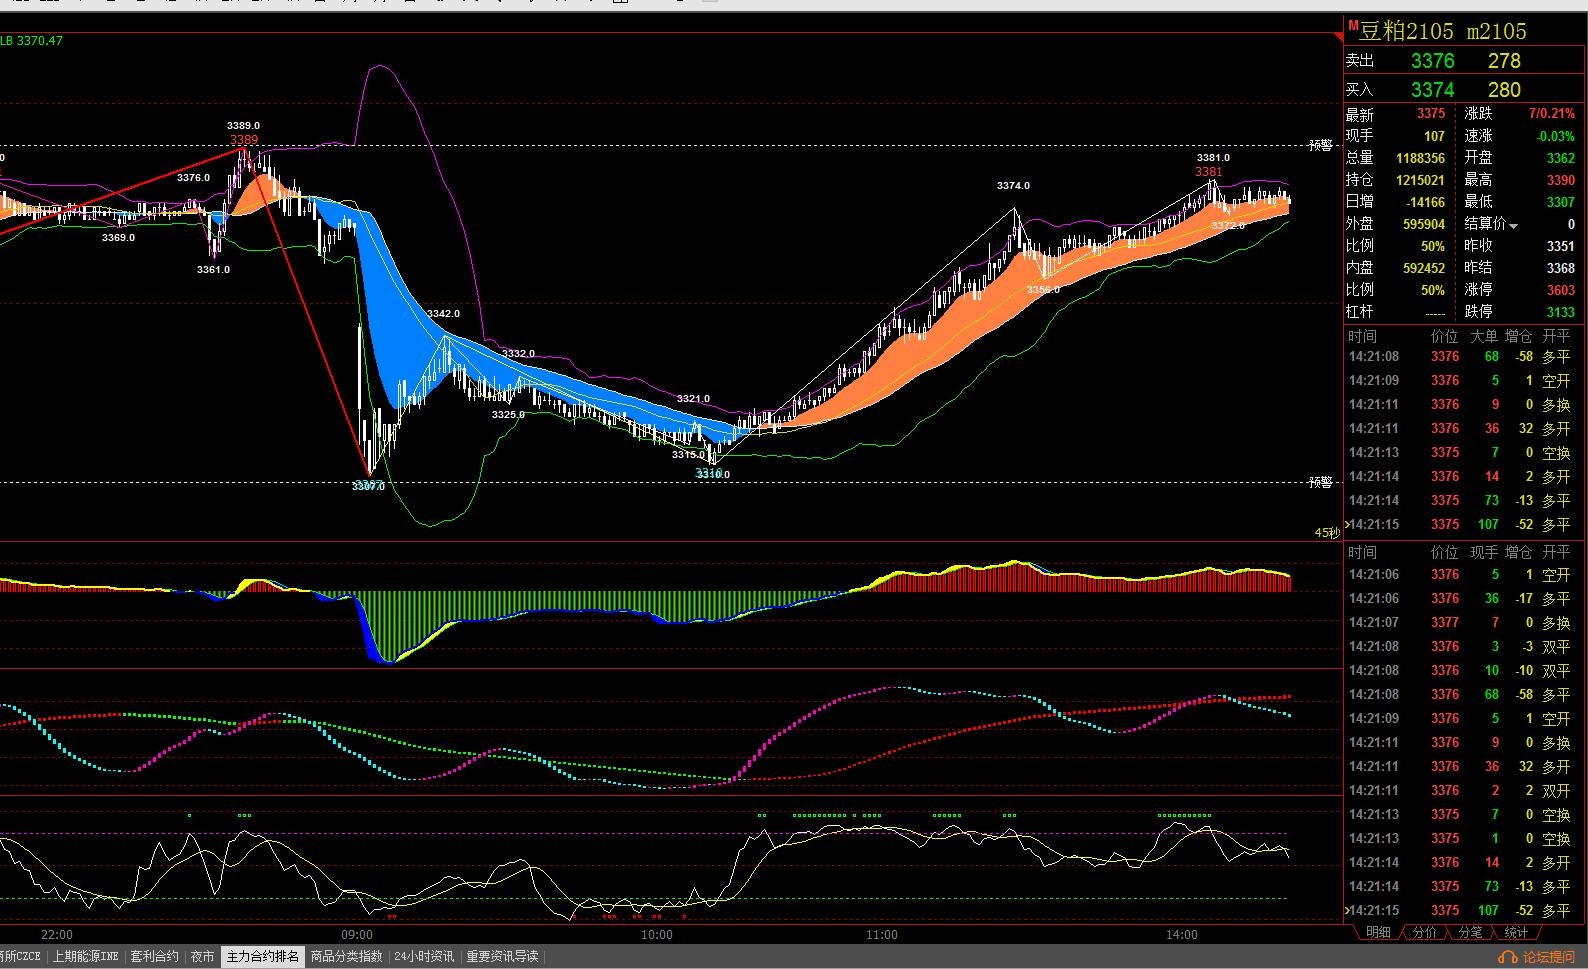
Task: Click the 跌停 value 3133
Action: click(1560, 312)
